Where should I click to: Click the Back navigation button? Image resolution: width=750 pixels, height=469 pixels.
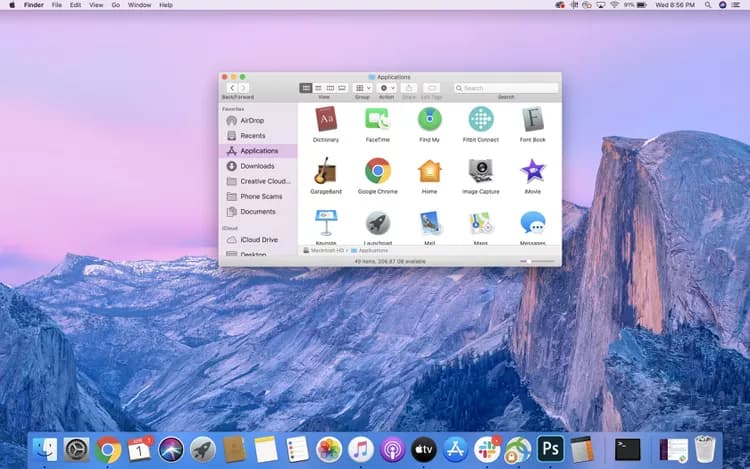tap(232, 88)
